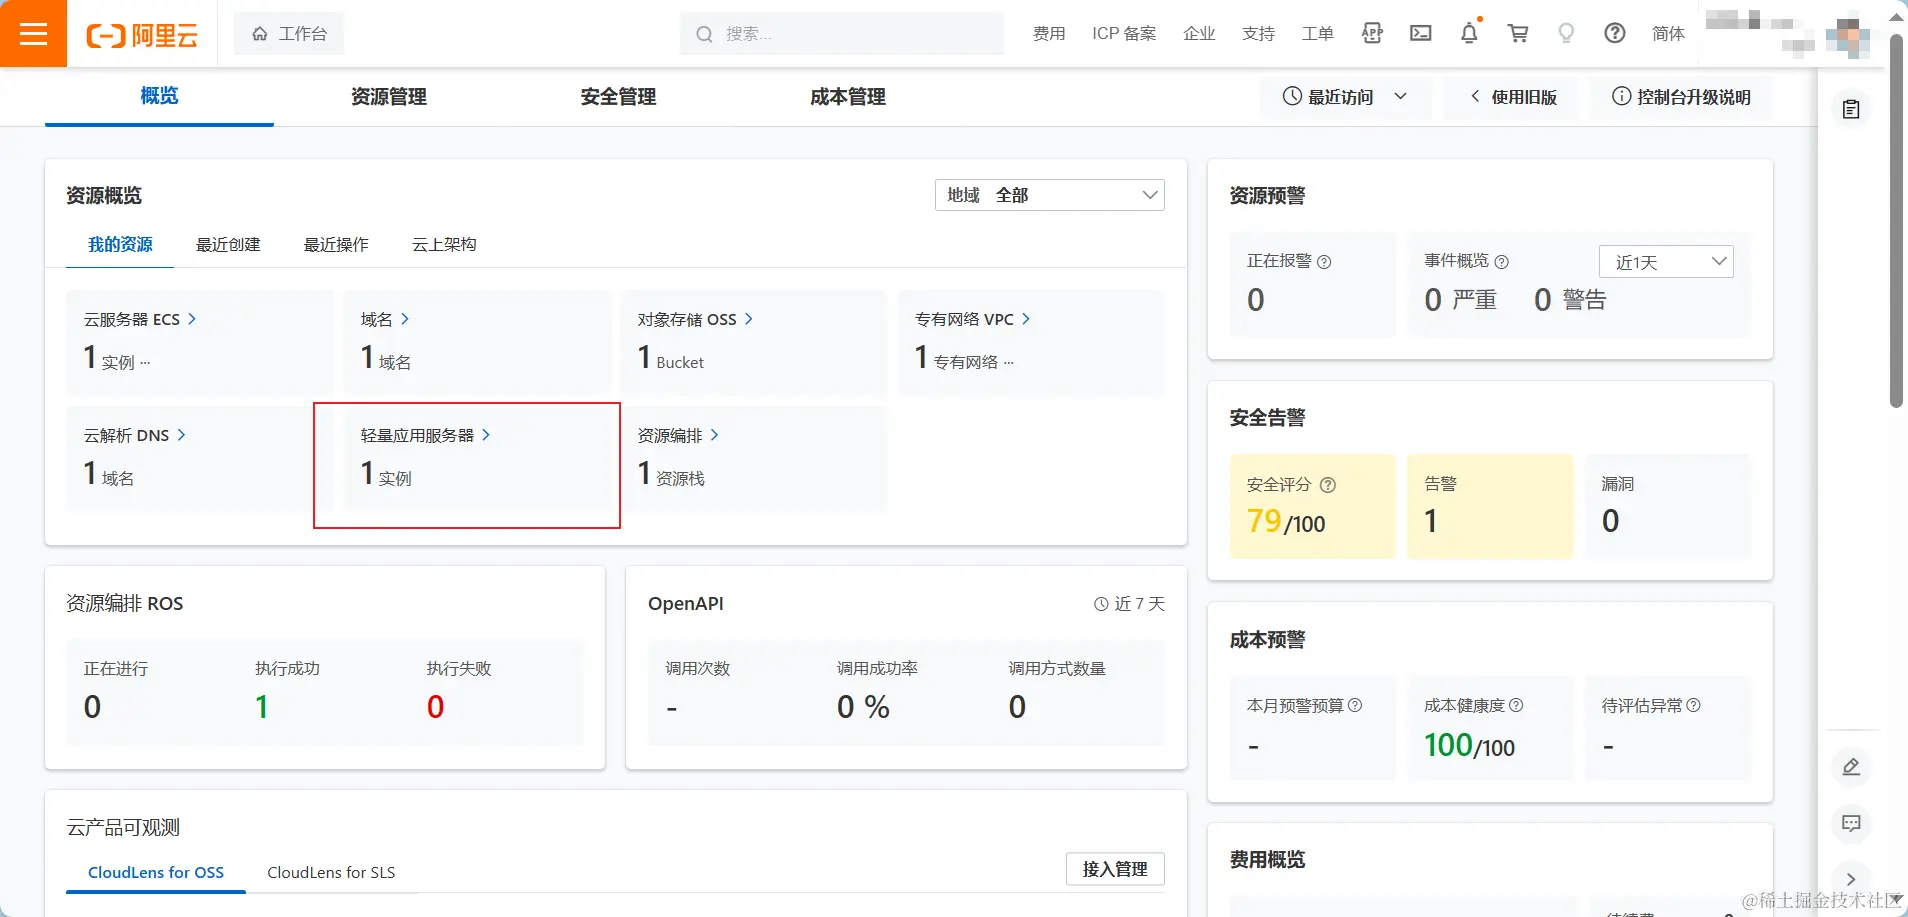Open 控制台升级说明

(x=1681, y=97)
